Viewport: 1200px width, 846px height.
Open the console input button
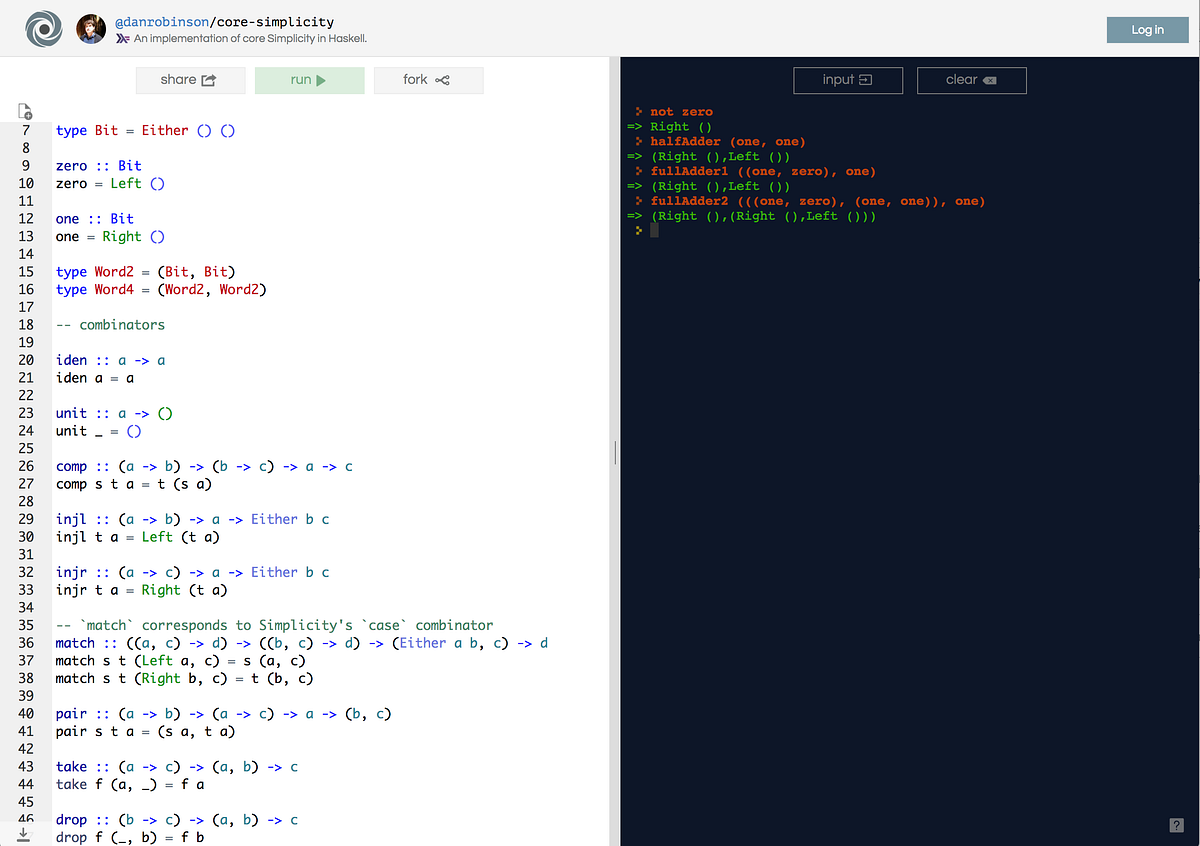click(x=848, y=80)
